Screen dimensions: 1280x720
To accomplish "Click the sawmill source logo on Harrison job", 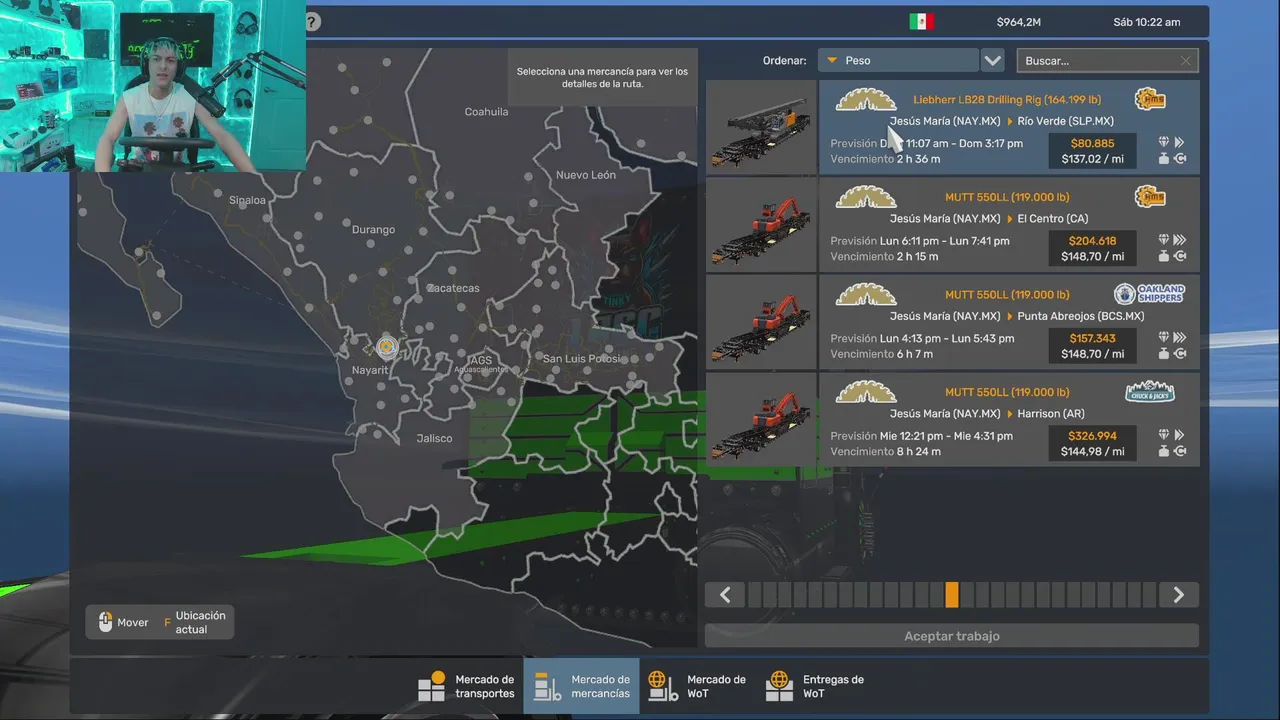I will tap(866, 392).
